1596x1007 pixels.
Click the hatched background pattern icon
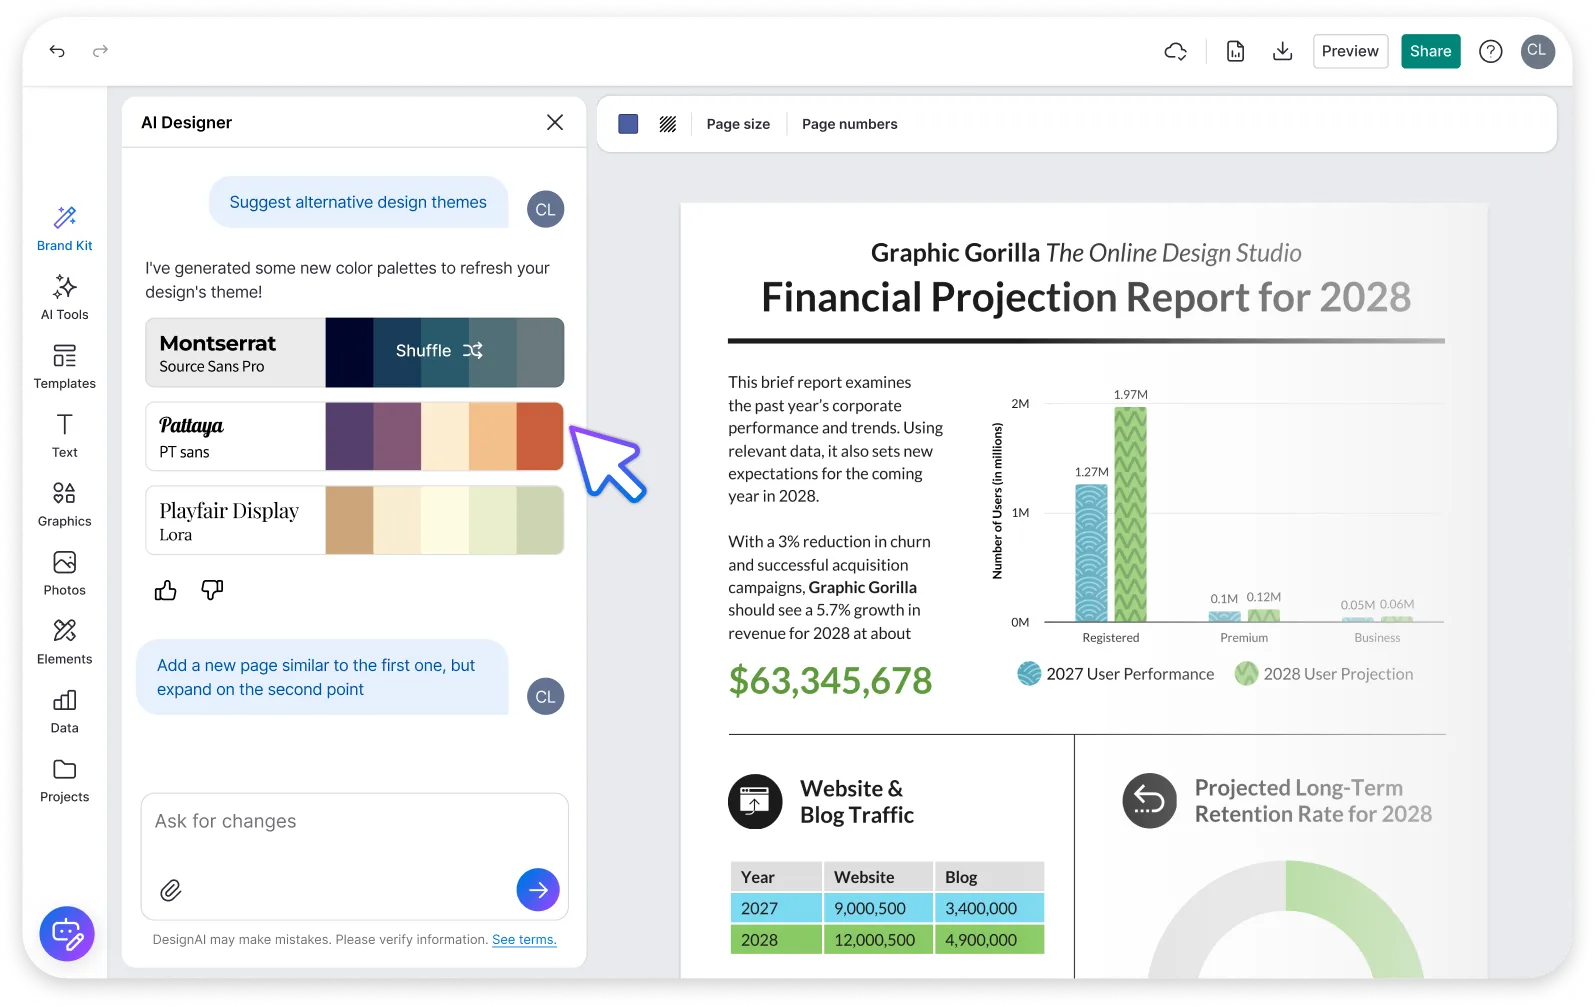(668, 124)
